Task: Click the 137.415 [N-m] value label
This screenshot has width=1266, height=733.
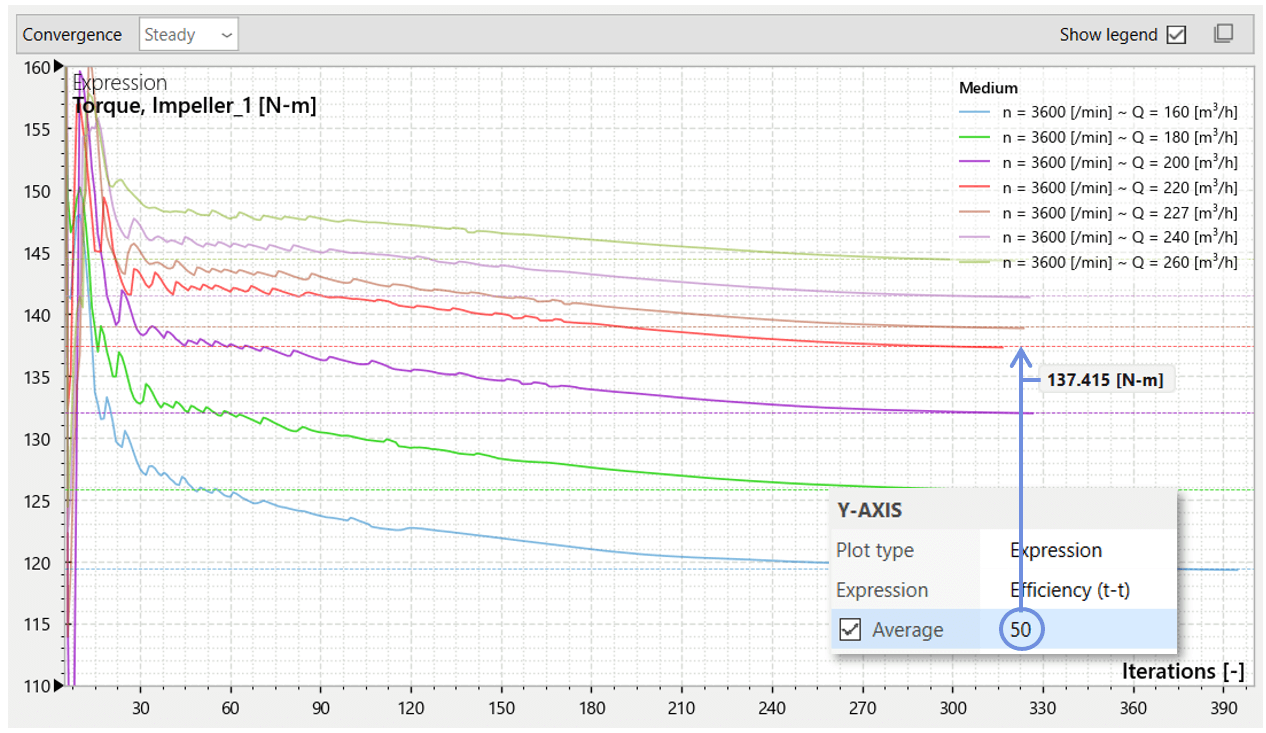Action: pos(1106,380)
